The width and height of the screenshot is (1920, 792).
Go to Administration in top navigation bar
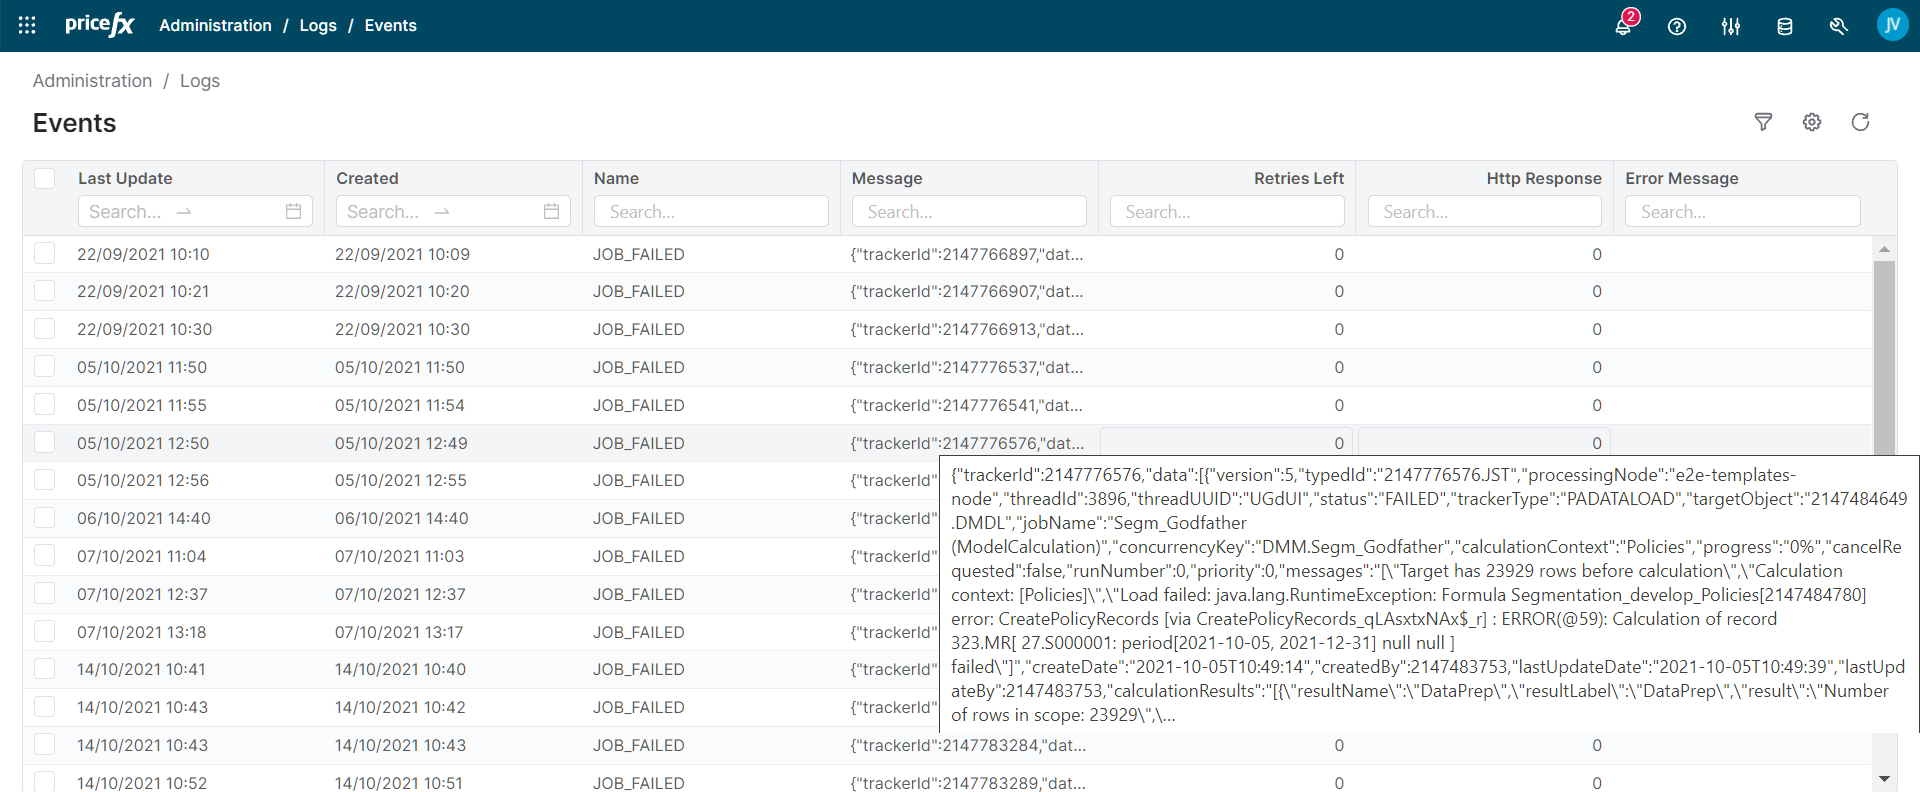point(215,26)
